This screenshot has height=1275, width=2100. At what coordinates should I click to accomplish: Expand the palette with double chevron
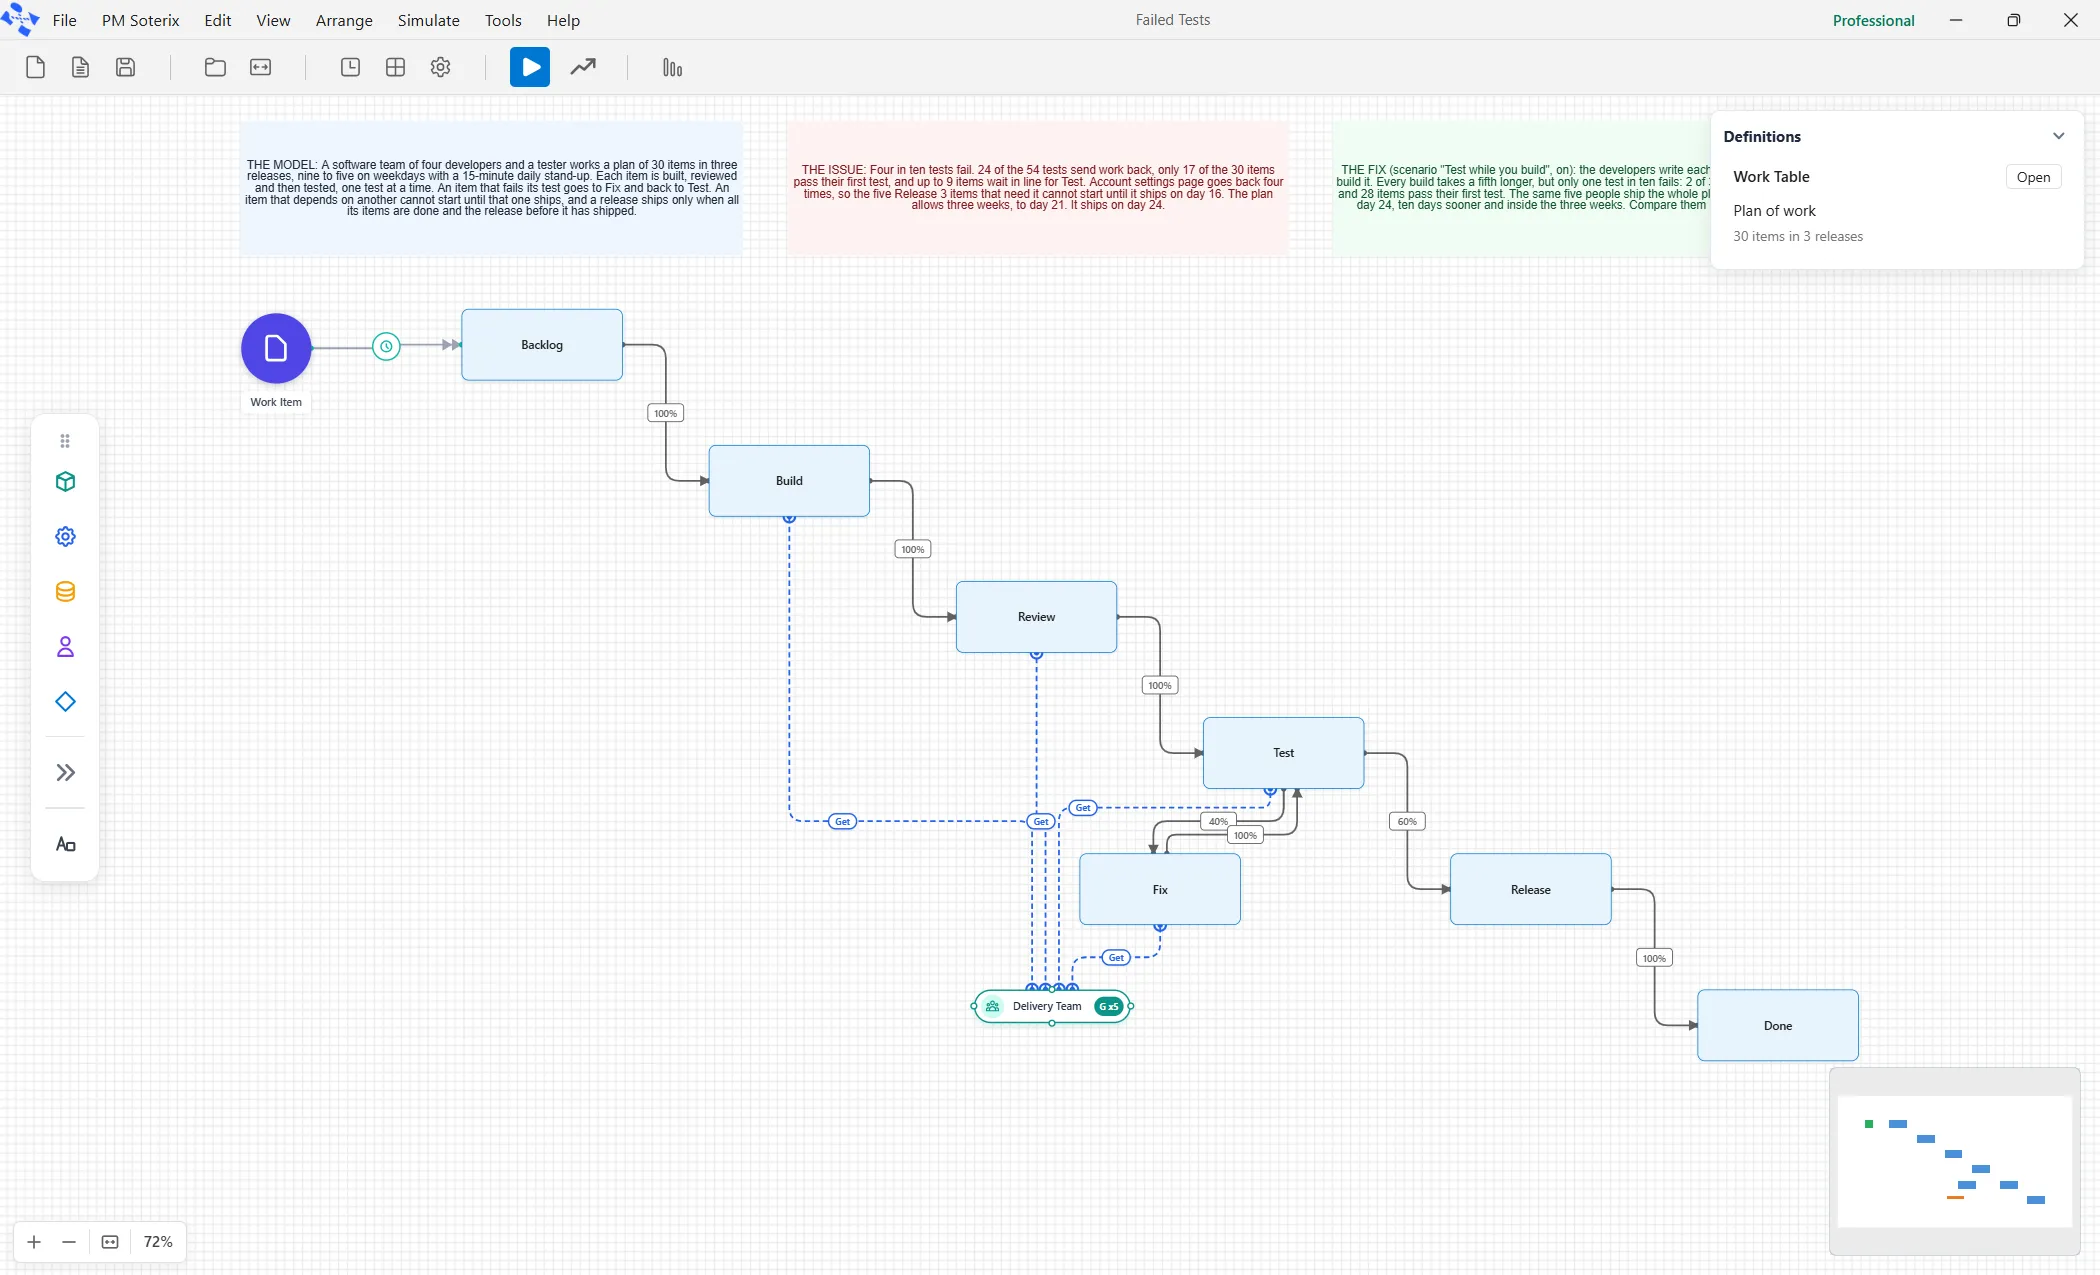click(65, 772)
